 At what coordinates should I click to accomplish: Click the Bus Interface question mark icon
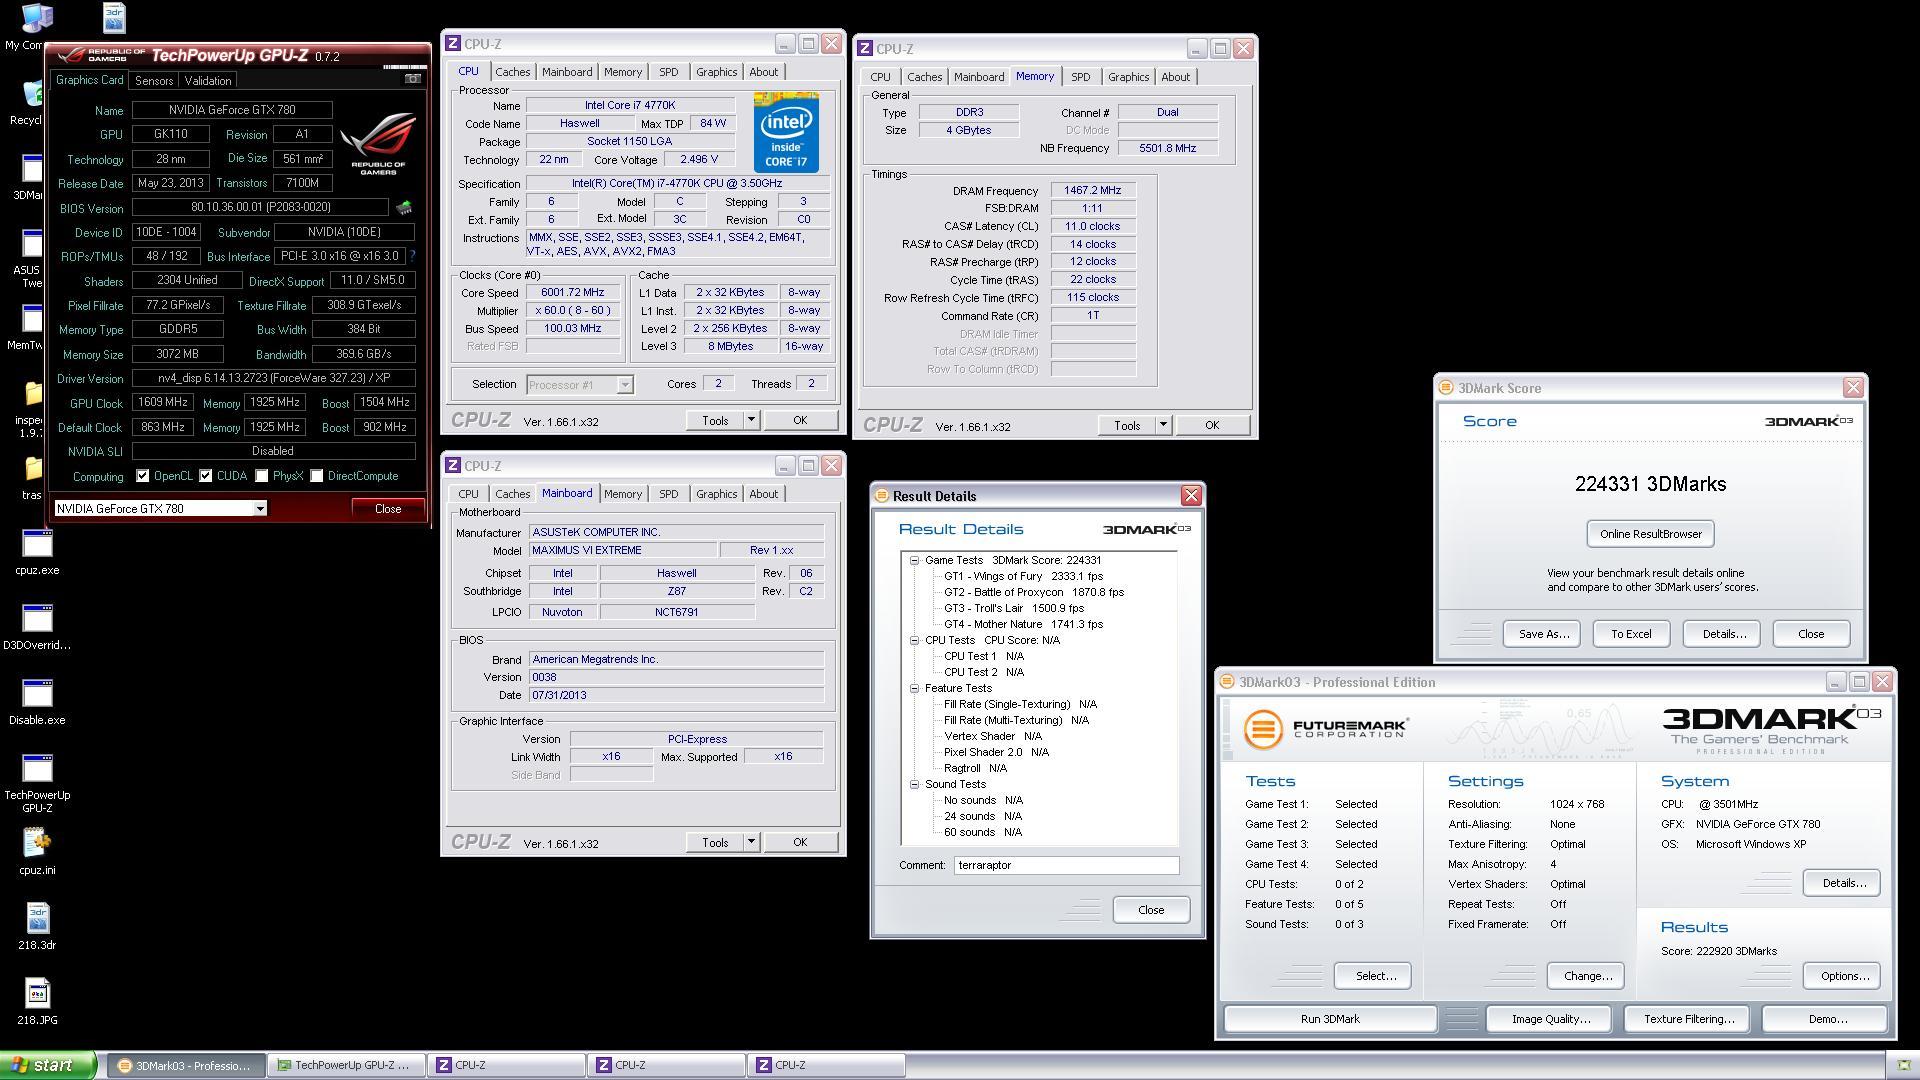click(413, 256)
